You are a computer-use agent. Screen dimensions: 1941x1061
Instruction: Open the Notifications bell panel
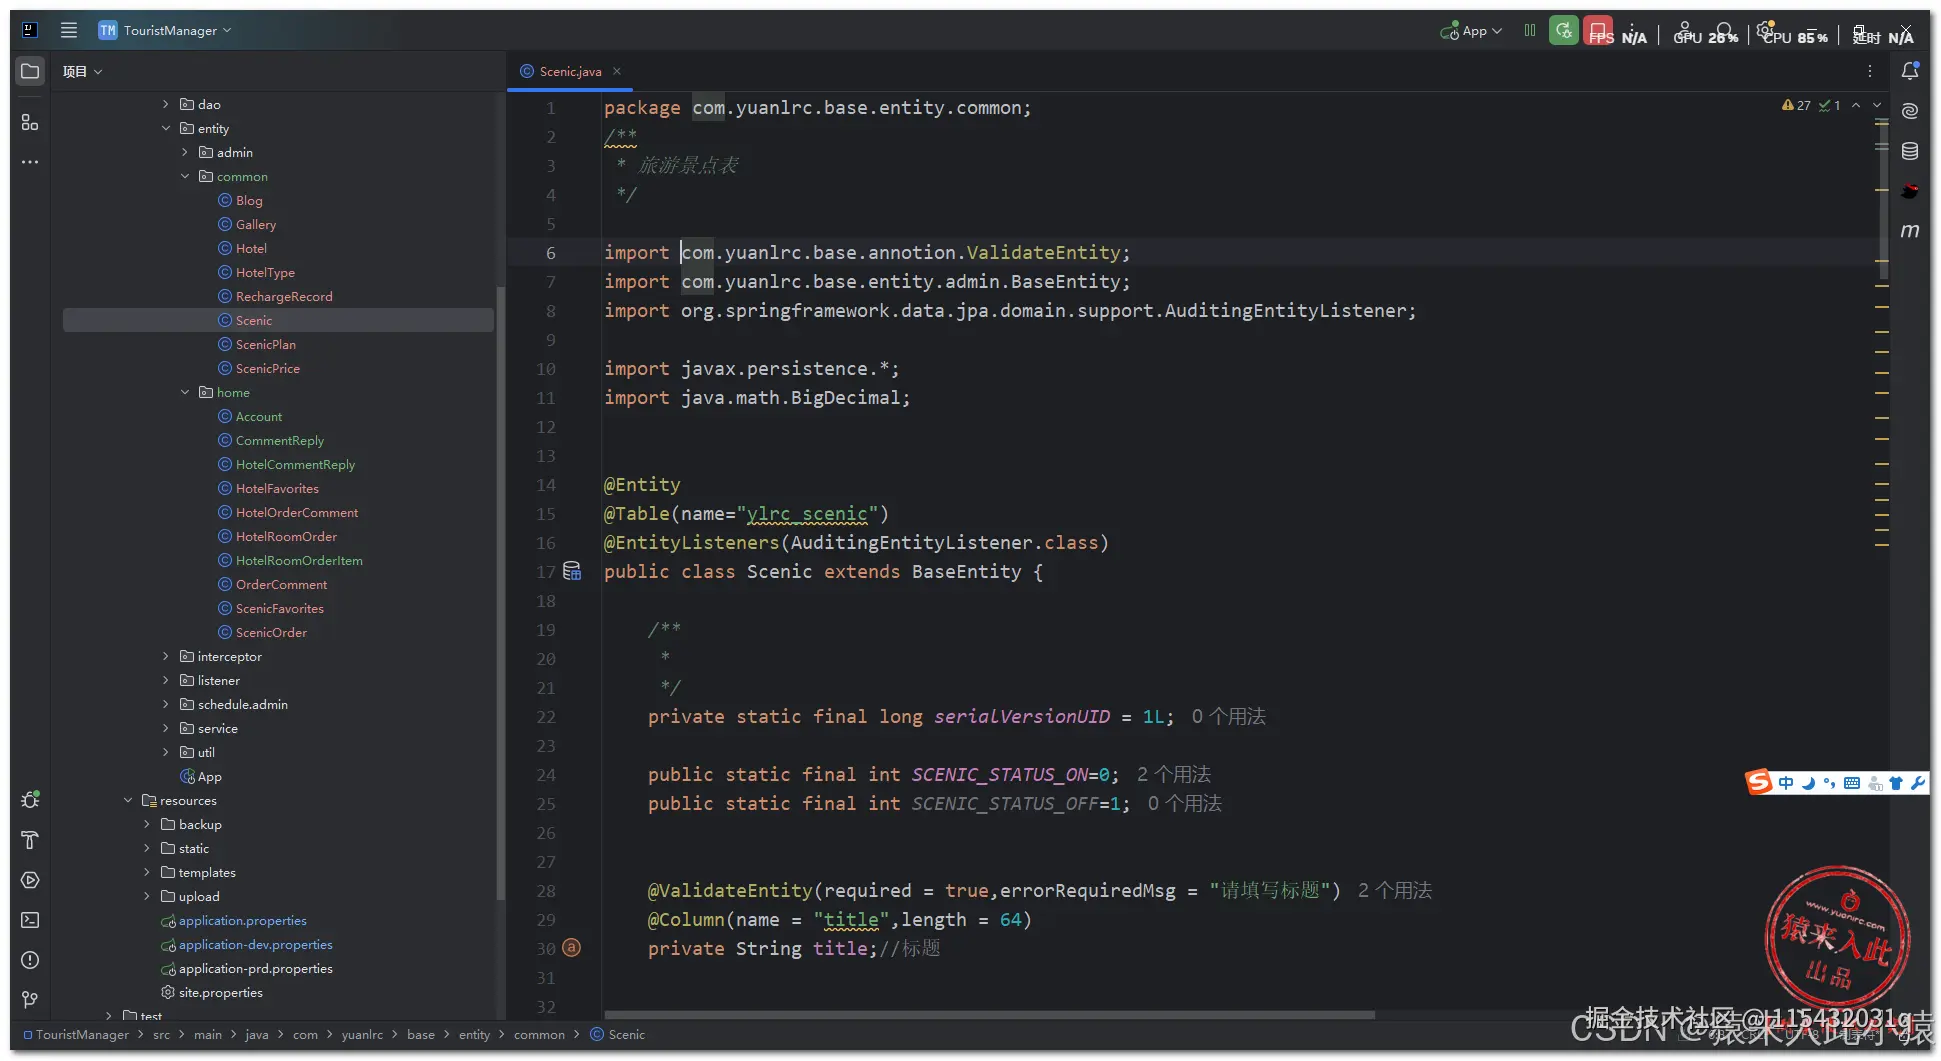tap(1910, 71)
